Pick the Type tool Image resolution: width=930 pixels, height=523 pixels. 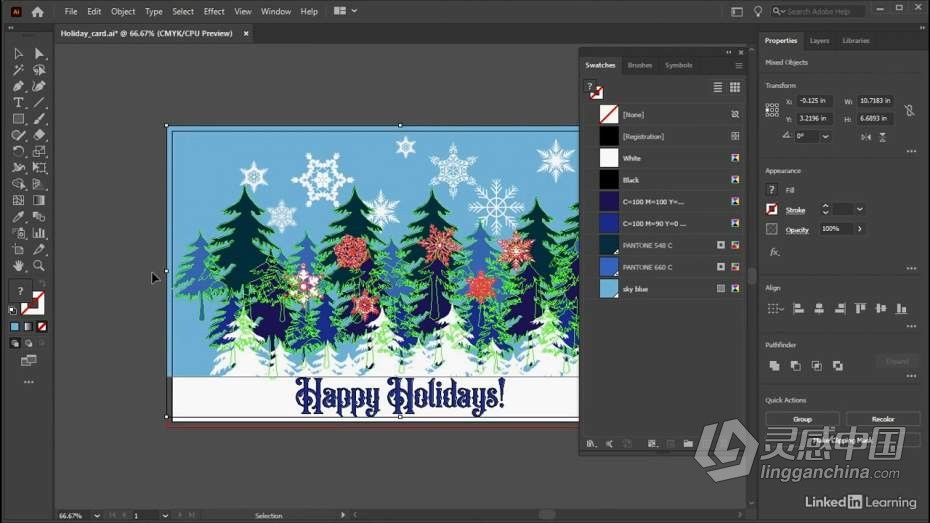tap(18, 103)
